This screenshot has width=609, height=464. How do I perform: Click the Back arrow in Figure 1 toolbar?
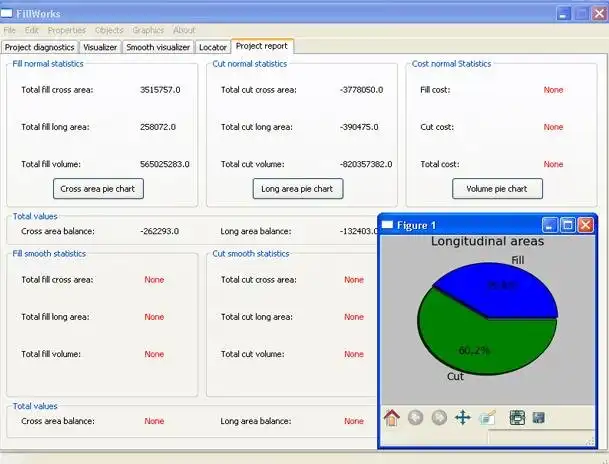[415, 418]
